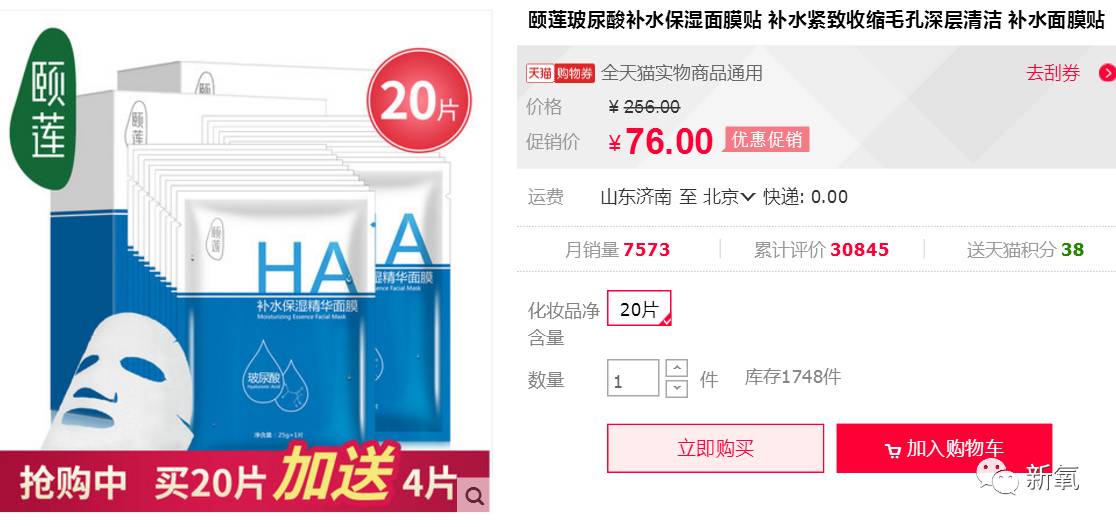Open the 北京 destination dropdown
Screen dimensions: 1116x527
[x=729, y=197]
